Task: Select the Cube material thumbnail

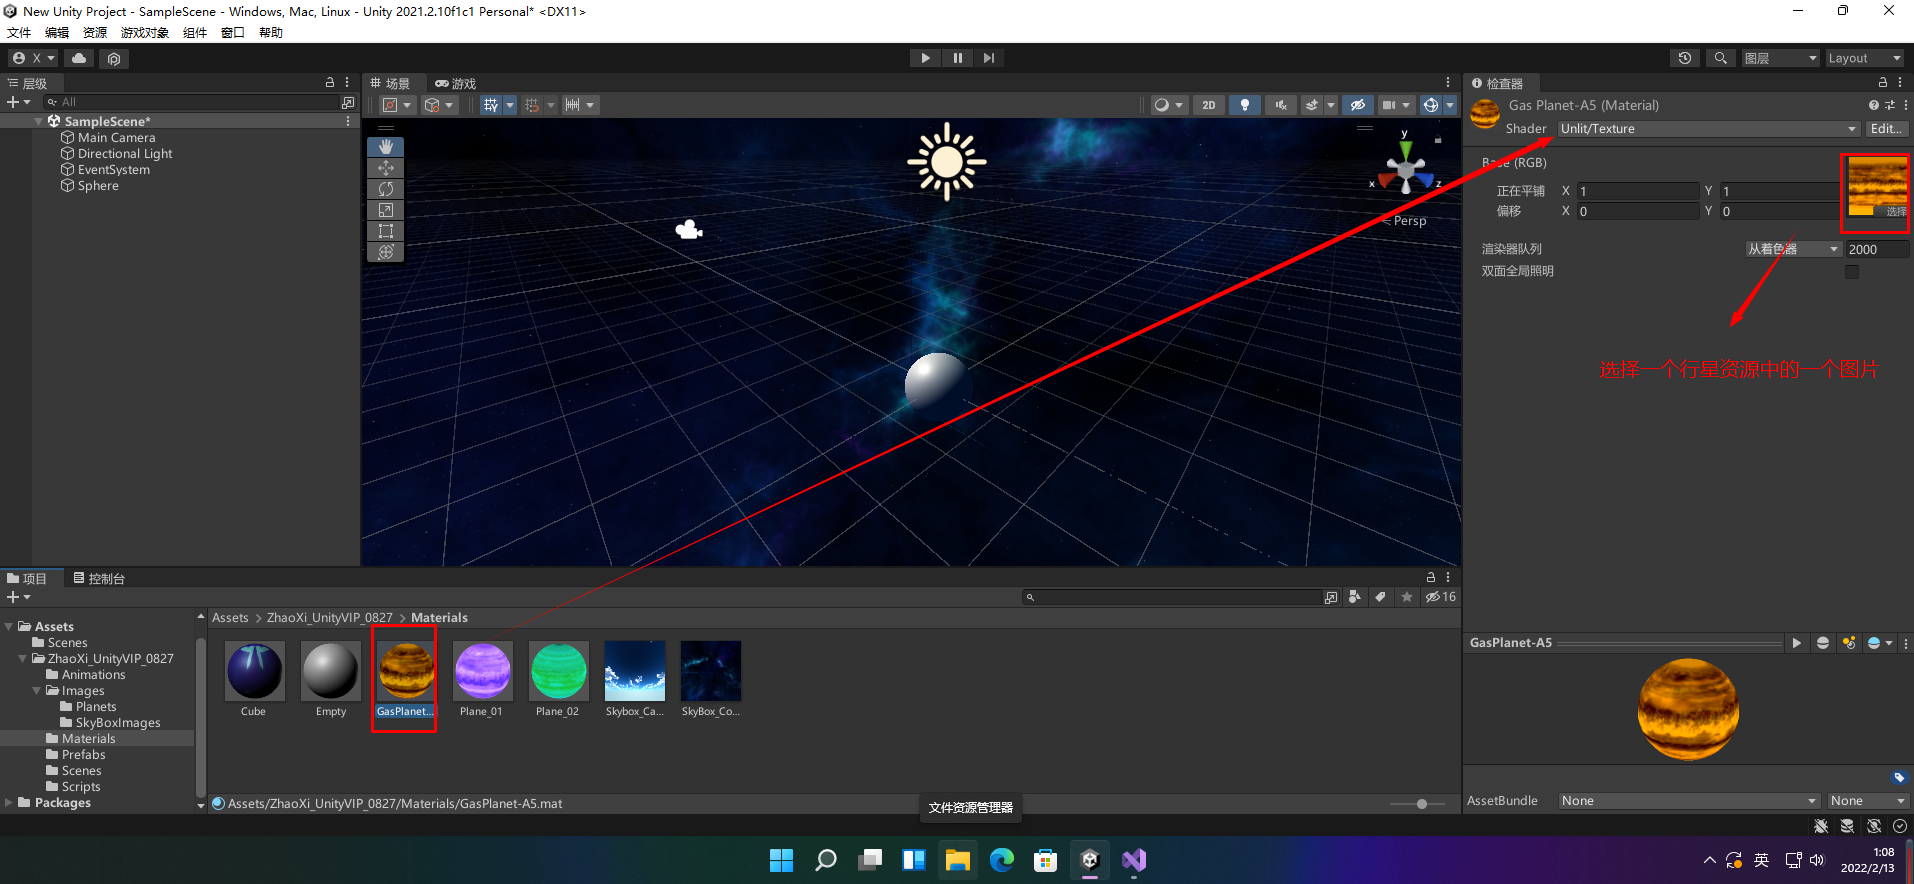Action: [x=254, y=670]
